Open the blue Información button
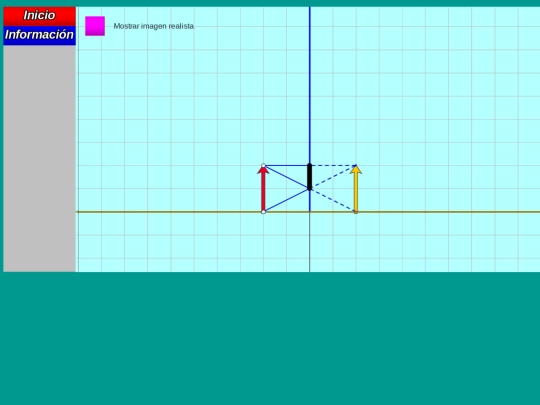The width and height of the screenshot is (540, 405). 39,35
